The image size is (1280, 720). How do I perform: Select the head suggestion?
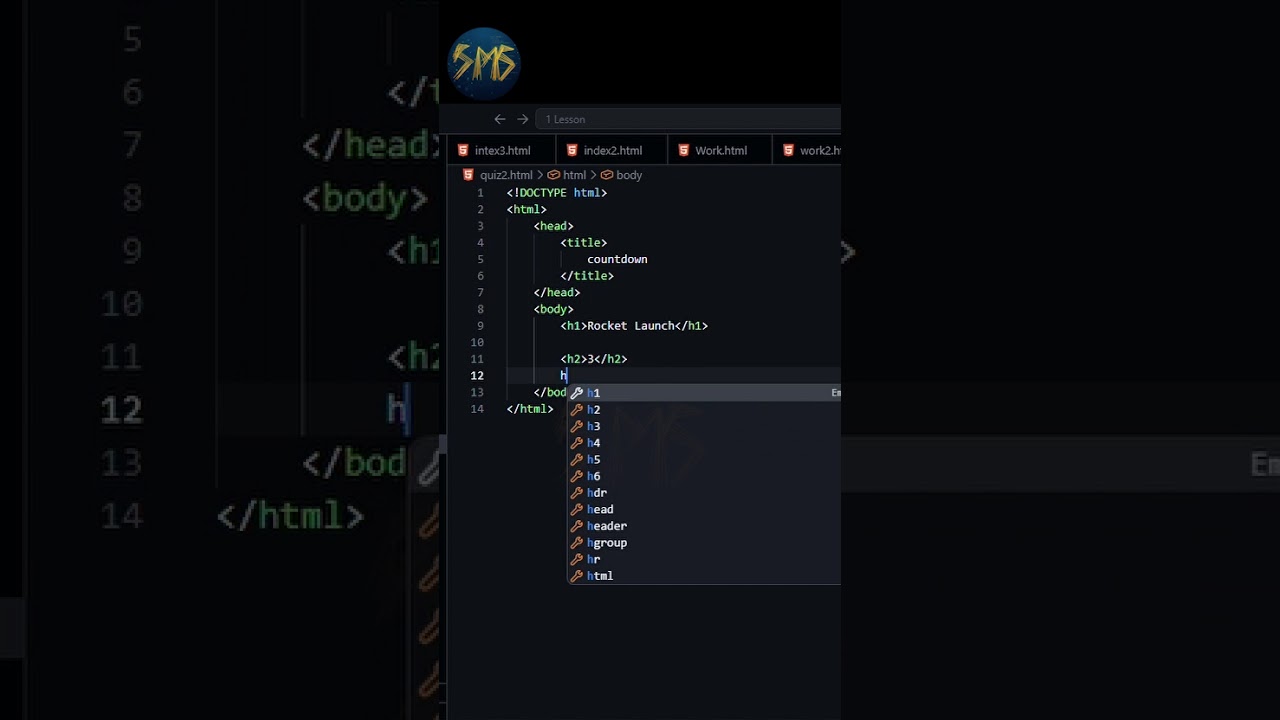click(704, 509)
